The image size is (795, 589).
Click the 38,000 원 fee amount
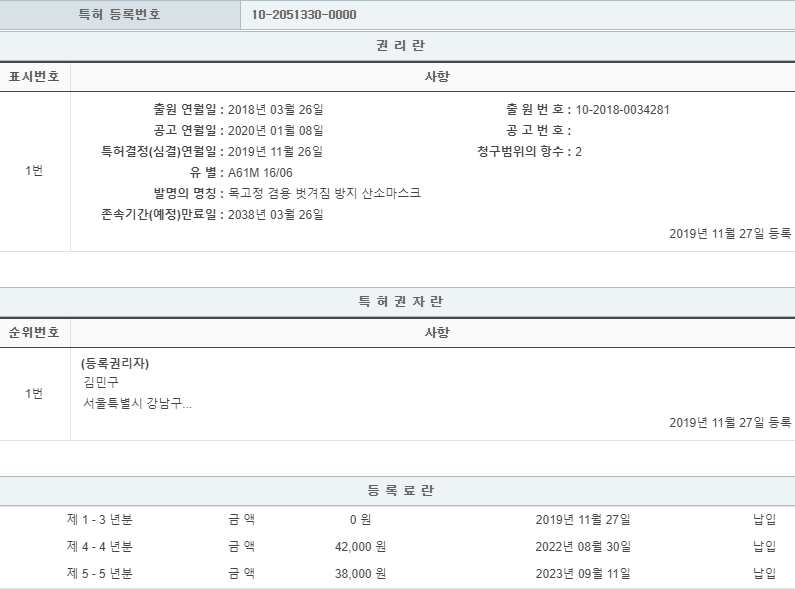click(360, 573)
